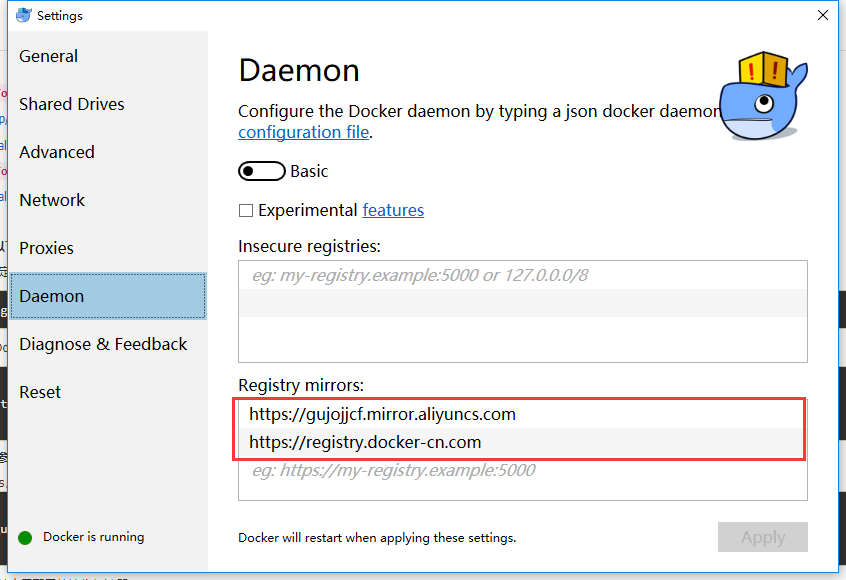Click the empty registry mirror placeholder row
Viewport: 846px width, 580px height.
[523, 470]
